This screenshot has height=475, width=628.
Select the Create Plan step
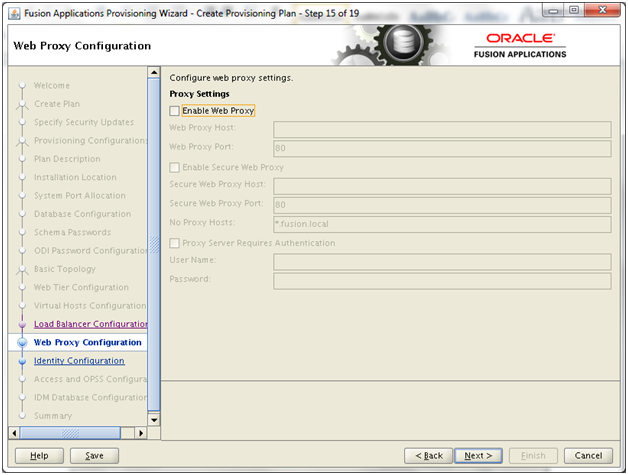click(x=57, y=104)
